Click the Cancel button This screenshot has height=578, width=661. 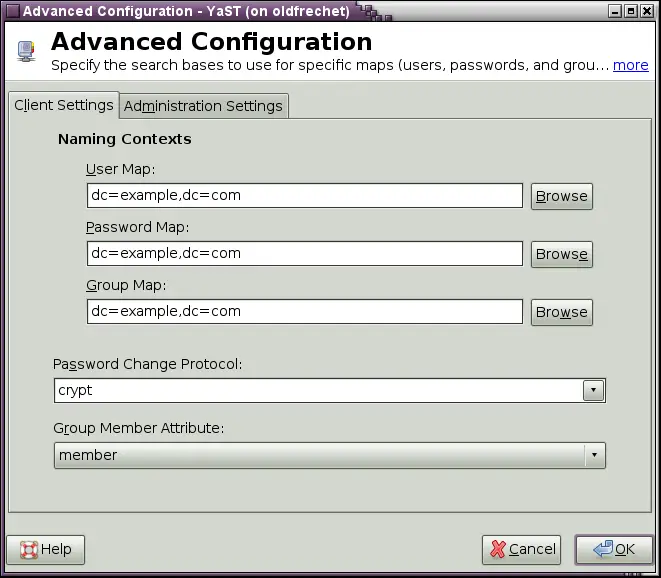[x=522, y=549]
